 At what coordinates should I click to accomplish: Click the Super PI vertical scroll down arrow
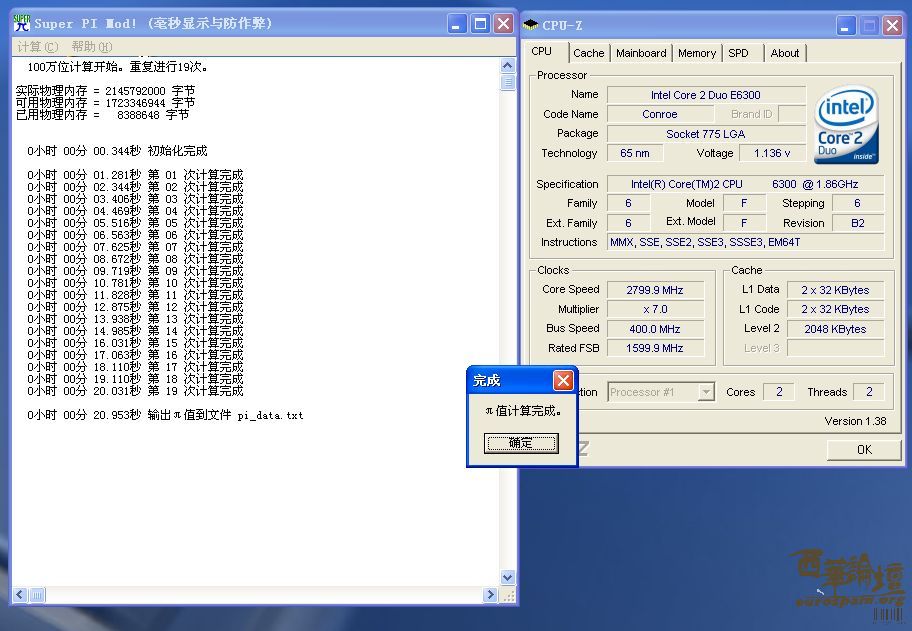(507, 578)
